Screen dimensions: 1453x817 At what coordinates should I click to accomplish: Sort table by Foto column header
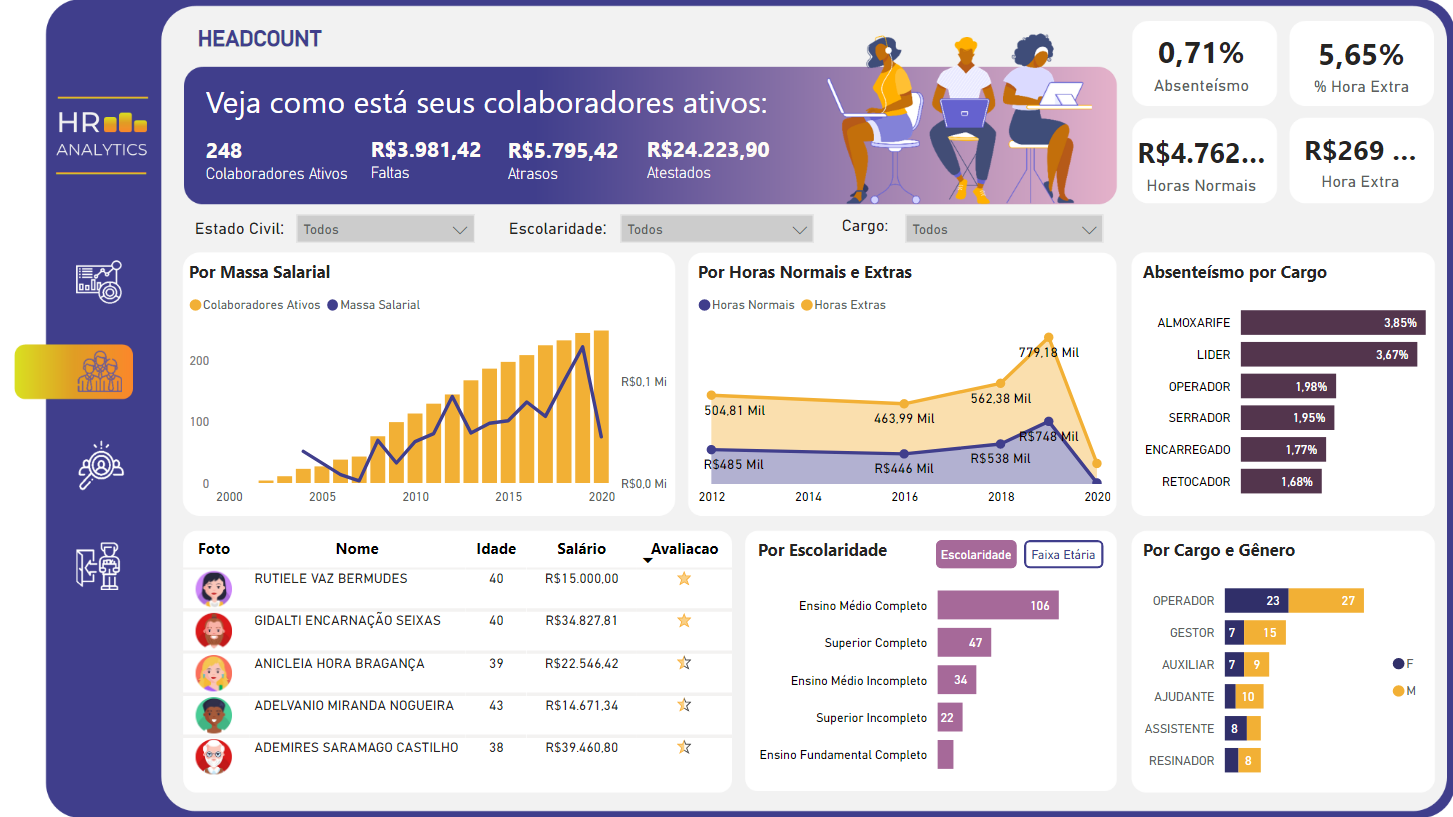click(x=214, y=548)
